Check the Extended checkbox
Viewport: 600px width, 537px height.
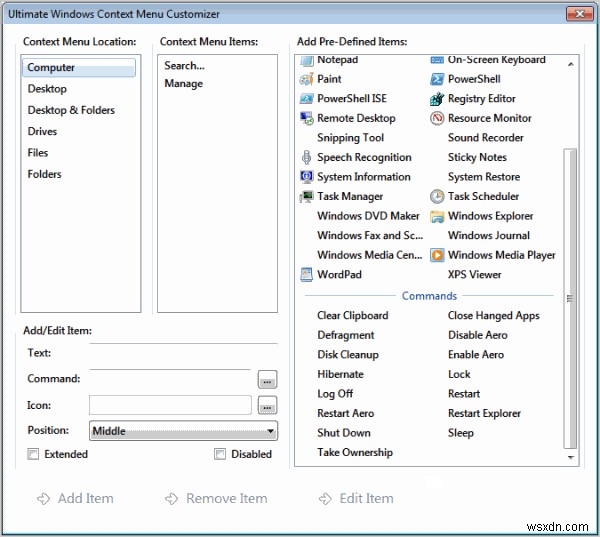coord(33,454)
